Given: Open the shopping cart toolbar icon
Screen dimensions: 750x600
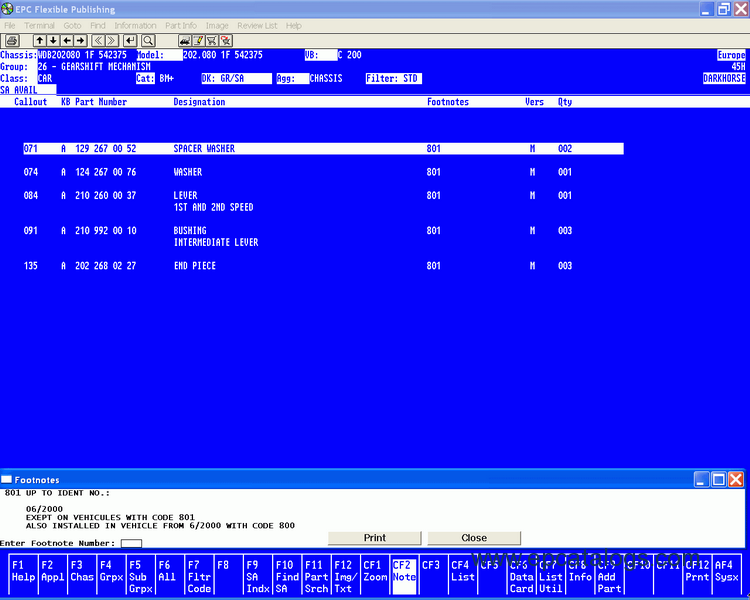Looking at the screenshot, I should (x=211, y=40).
